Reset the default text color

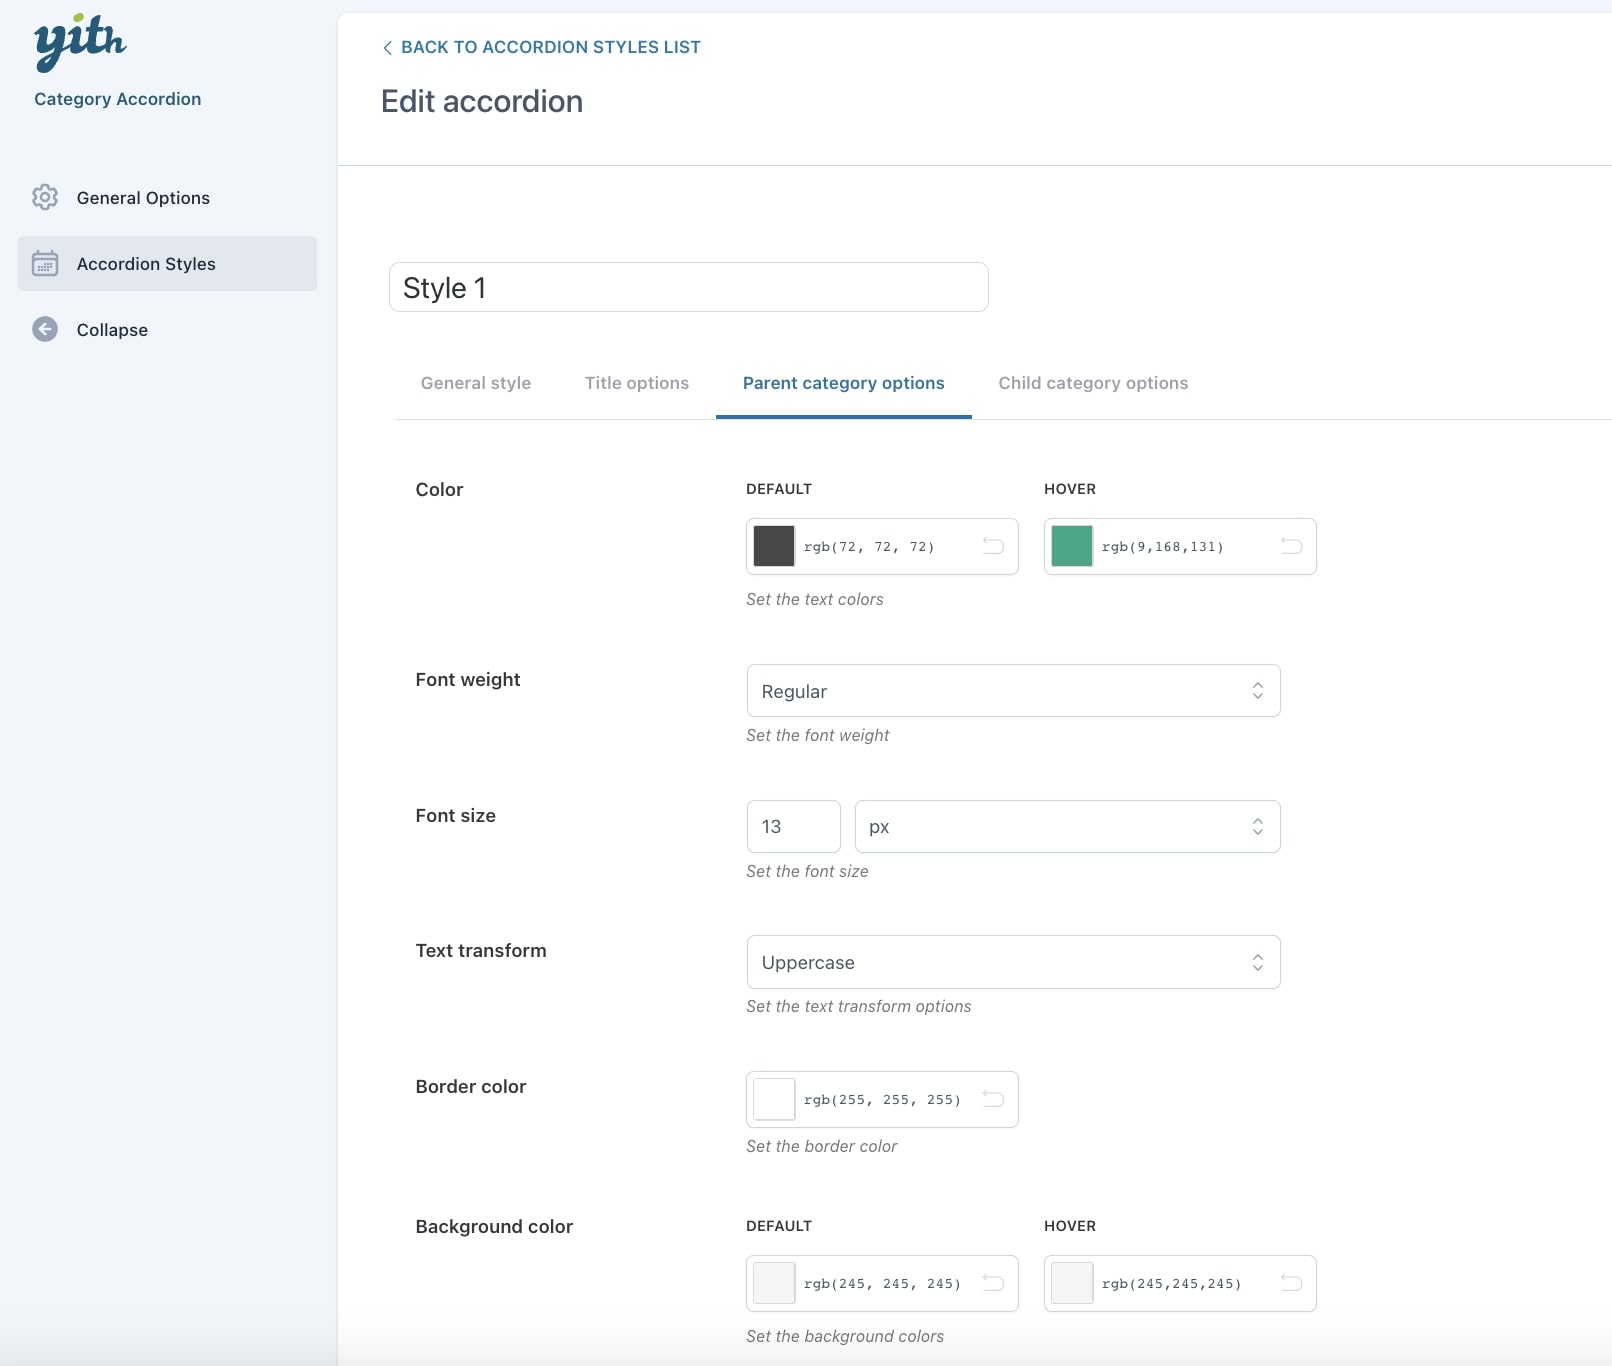[x=993, y=546]
